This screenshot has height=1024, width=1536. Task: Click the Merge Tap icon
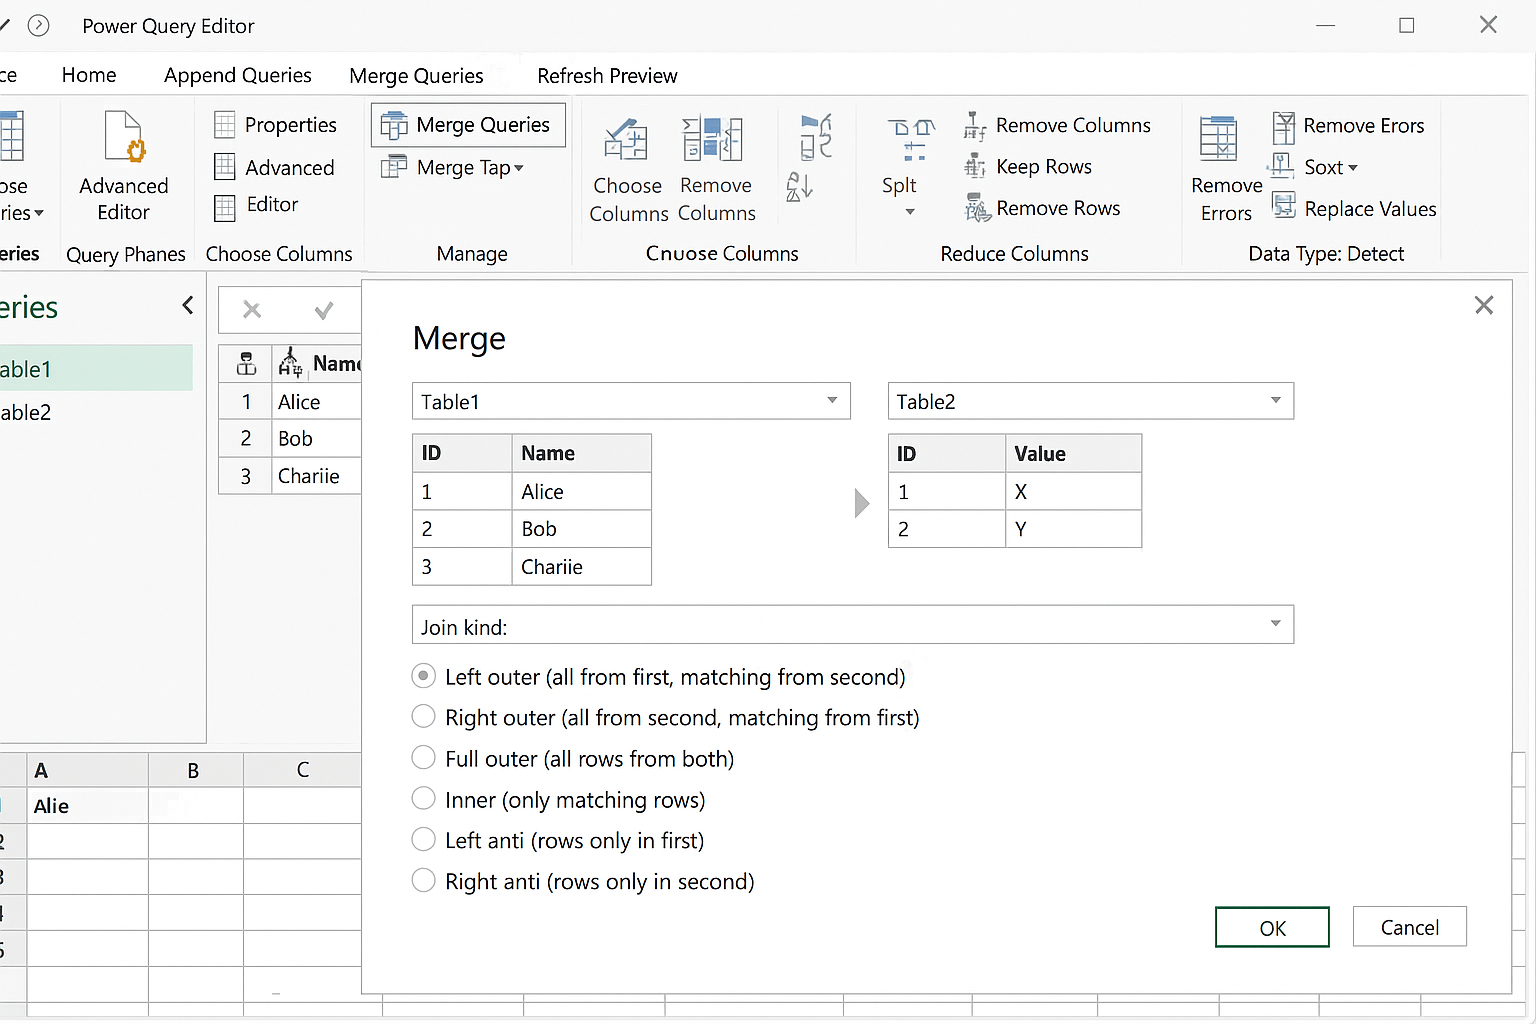pyautogui.click(x=394, y=166)
